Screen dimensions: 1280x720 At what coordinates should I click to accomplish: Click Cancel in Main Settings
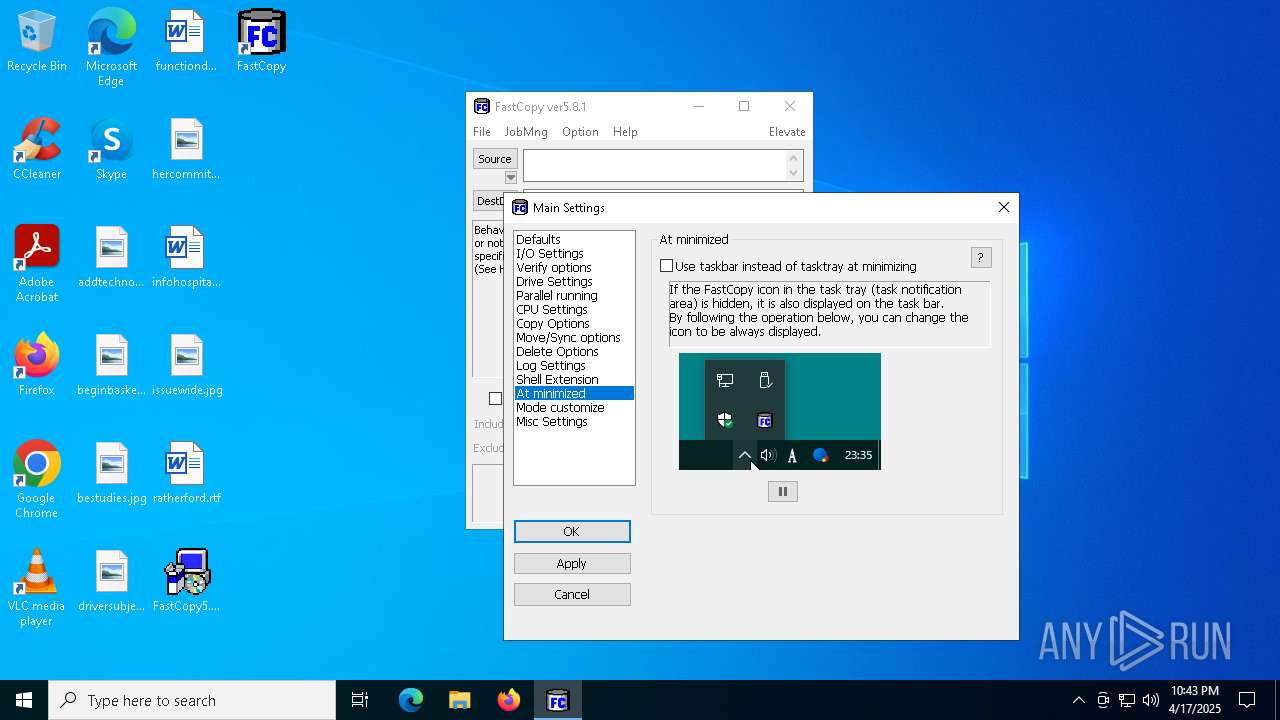572,595
